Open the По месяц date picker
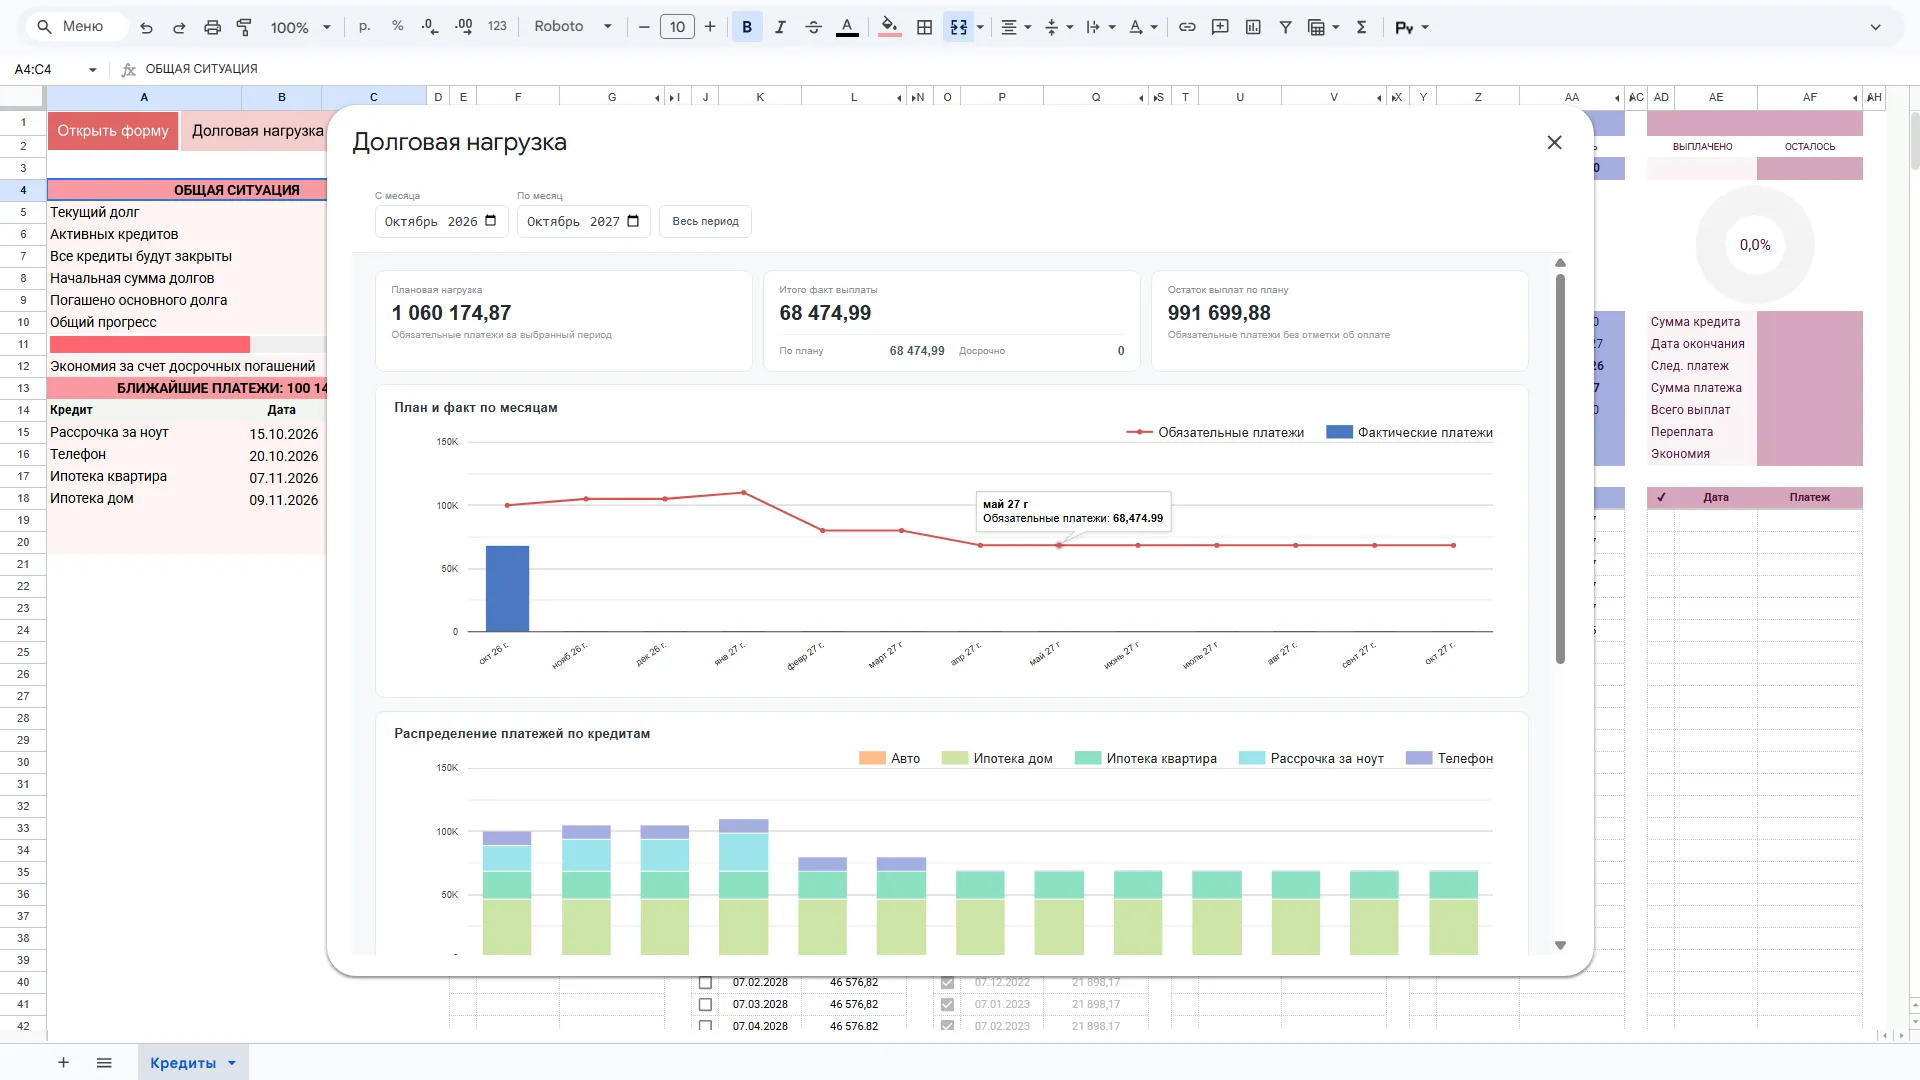 coord(633,221)
